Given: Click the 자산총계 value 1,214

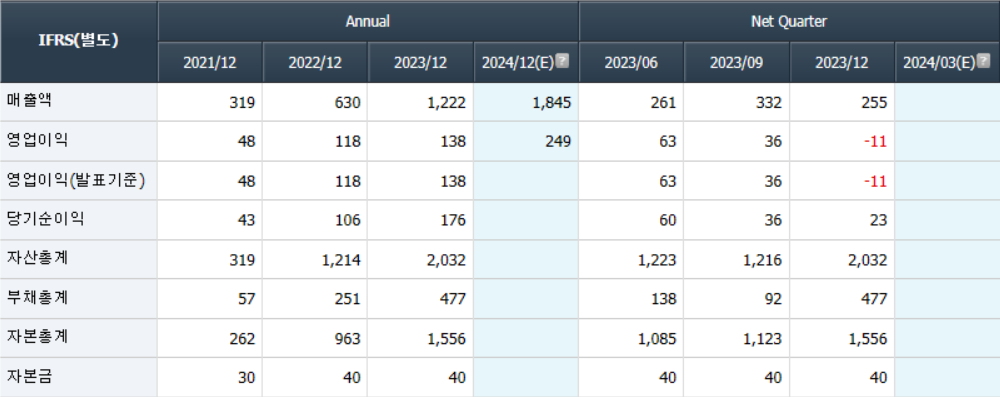Looking at the screenshot, I should (342, 260).
